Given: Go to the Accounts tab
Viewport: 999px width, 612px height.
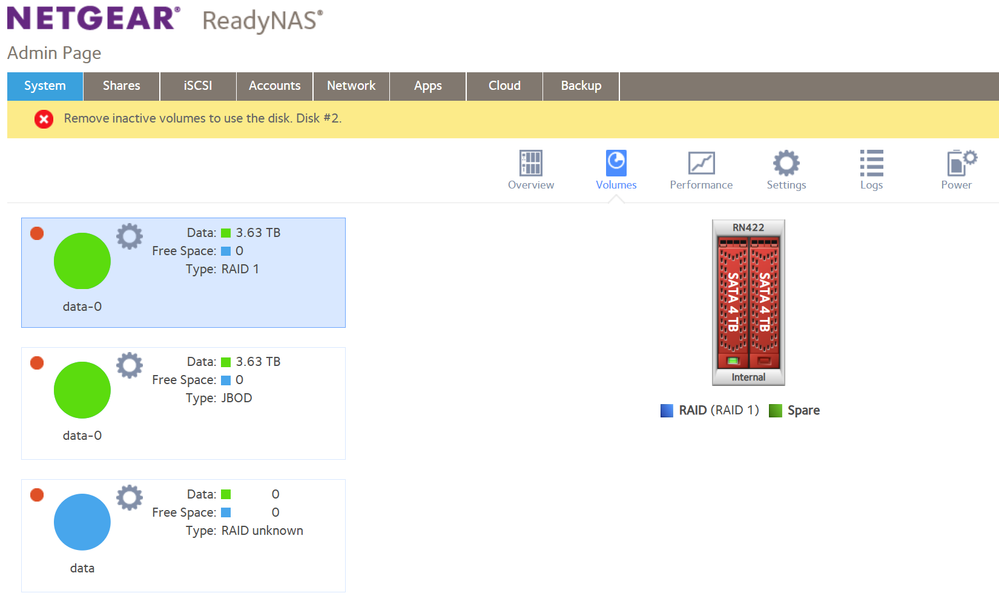Looking at the screenshot, I should click(274, 86).
